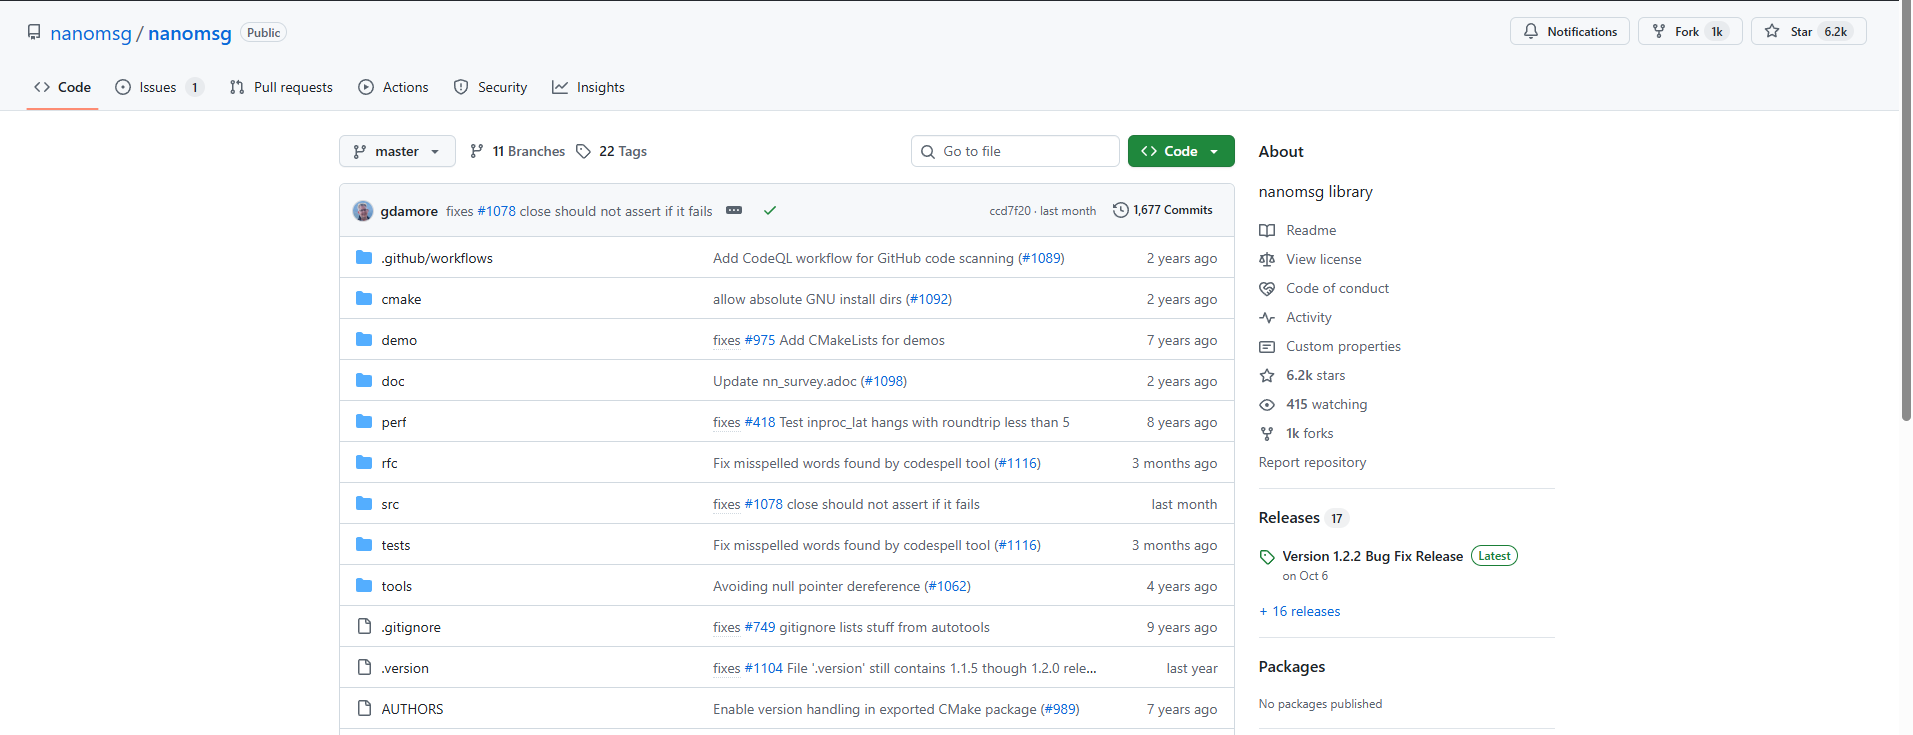Open the 22 Tags list
Viewport: 1913px width, 735px height.
pyautogui.click(x=612, y=151)
